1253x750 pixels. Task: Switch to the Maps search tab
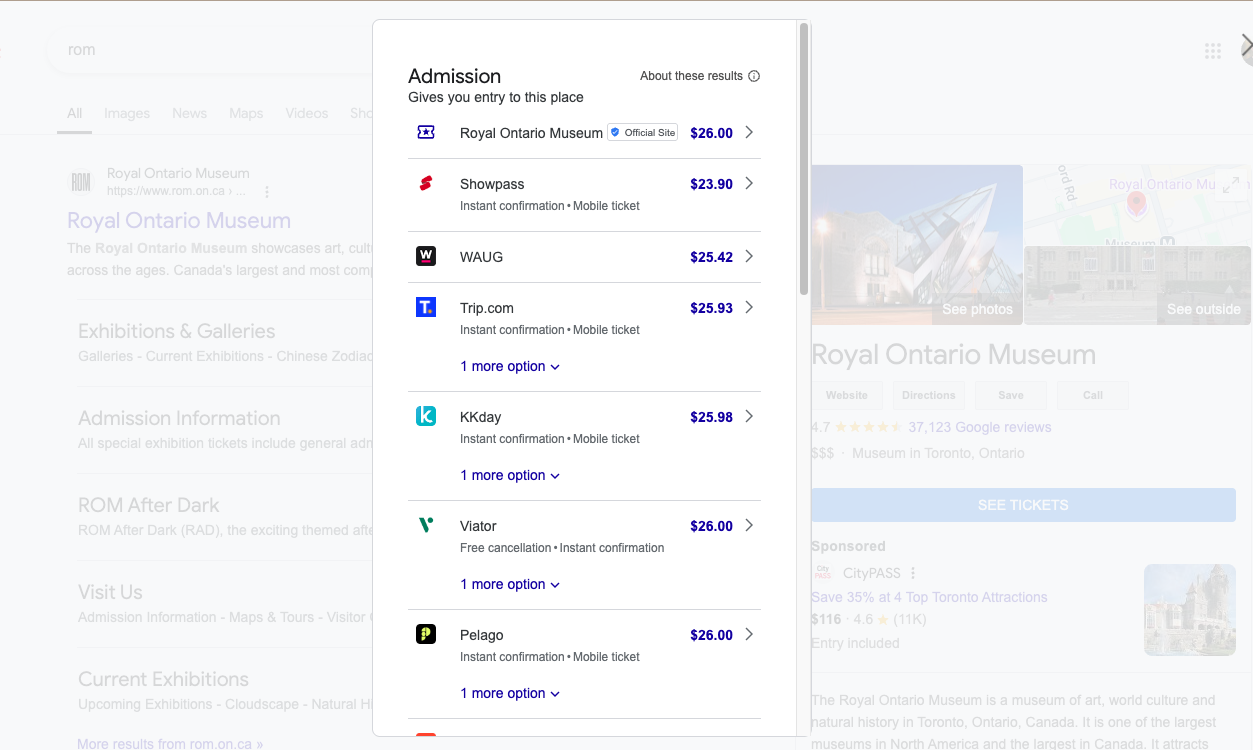point(245,113)
